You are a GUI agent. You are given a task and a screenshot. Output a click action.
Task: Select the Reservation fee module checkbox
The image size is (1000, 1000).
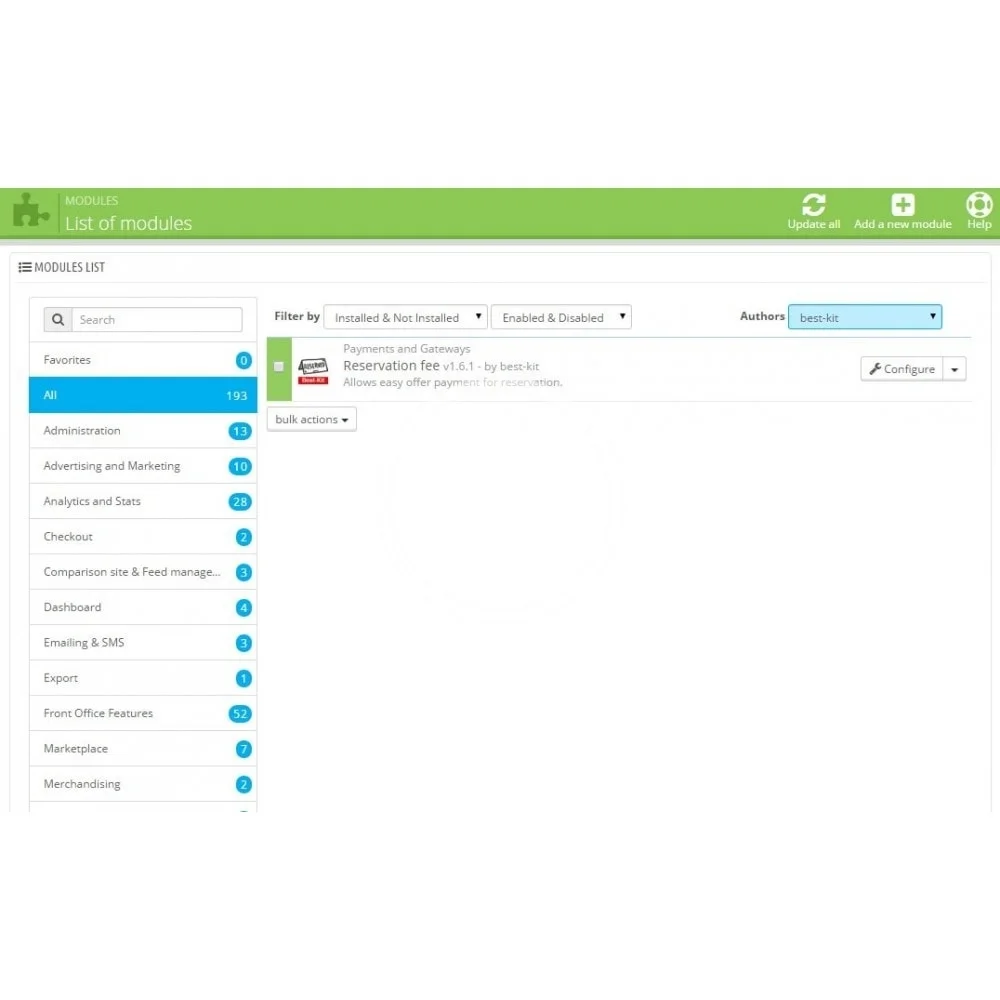pos(279,367)
